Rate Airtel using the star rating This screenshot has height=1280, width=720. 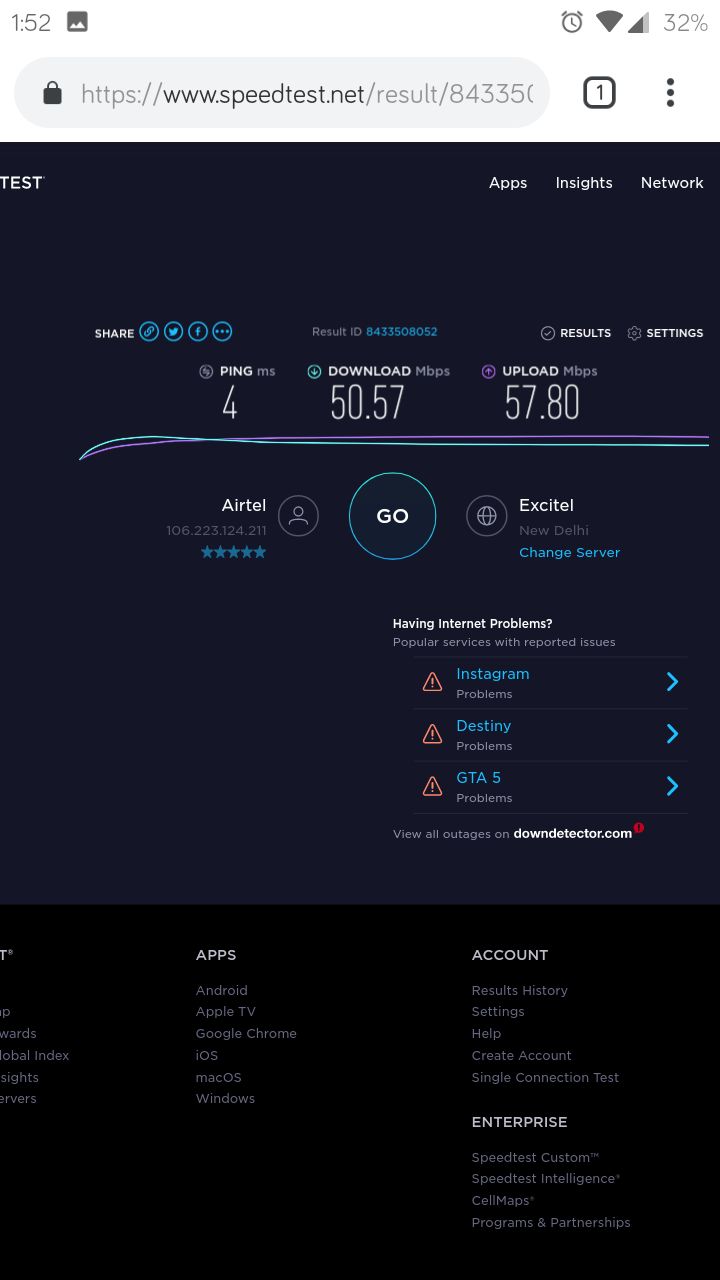point(234,552)
